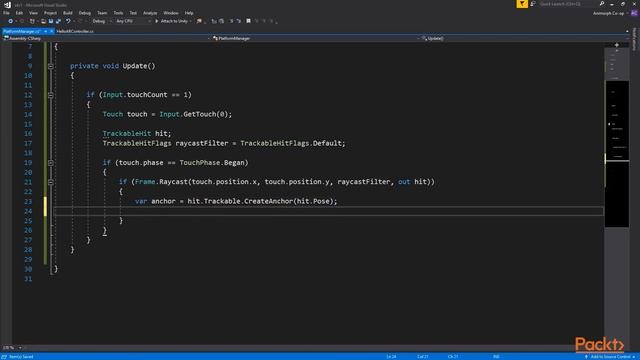Click the Quick Launch search magnifier icon

click(602, 4)
